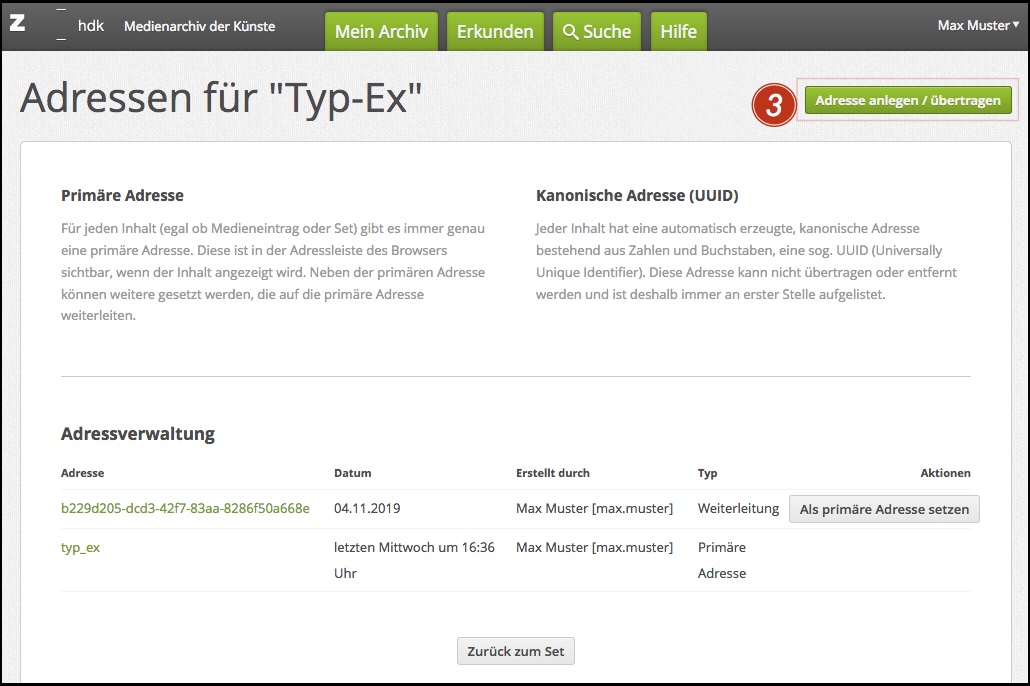Screen dimensions: 1030x686
Task: Click the Weiterleitung type cell
Action: [738, 508]
